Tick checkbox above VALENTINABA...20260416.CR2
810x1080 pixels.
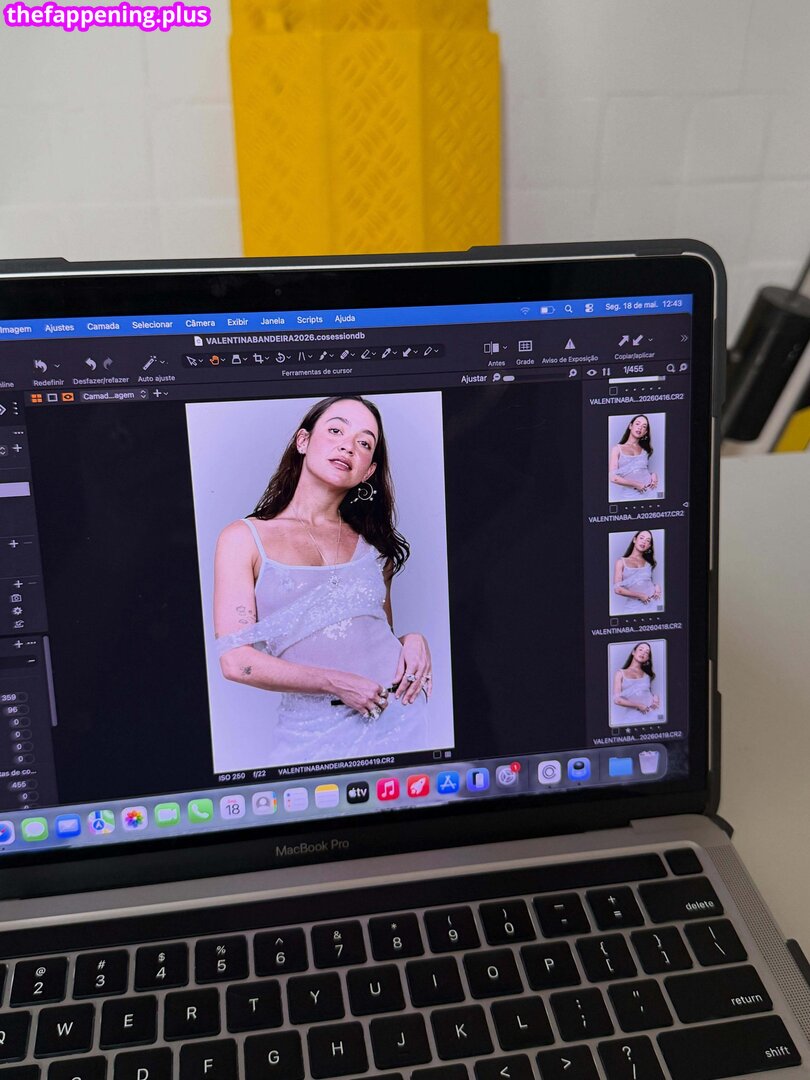click(x=614, y=391)
